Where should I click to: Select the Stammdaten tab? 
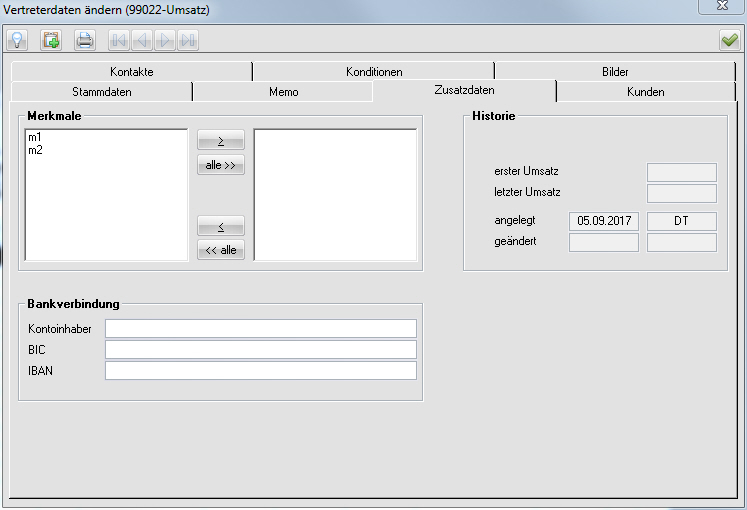[101, 92]
